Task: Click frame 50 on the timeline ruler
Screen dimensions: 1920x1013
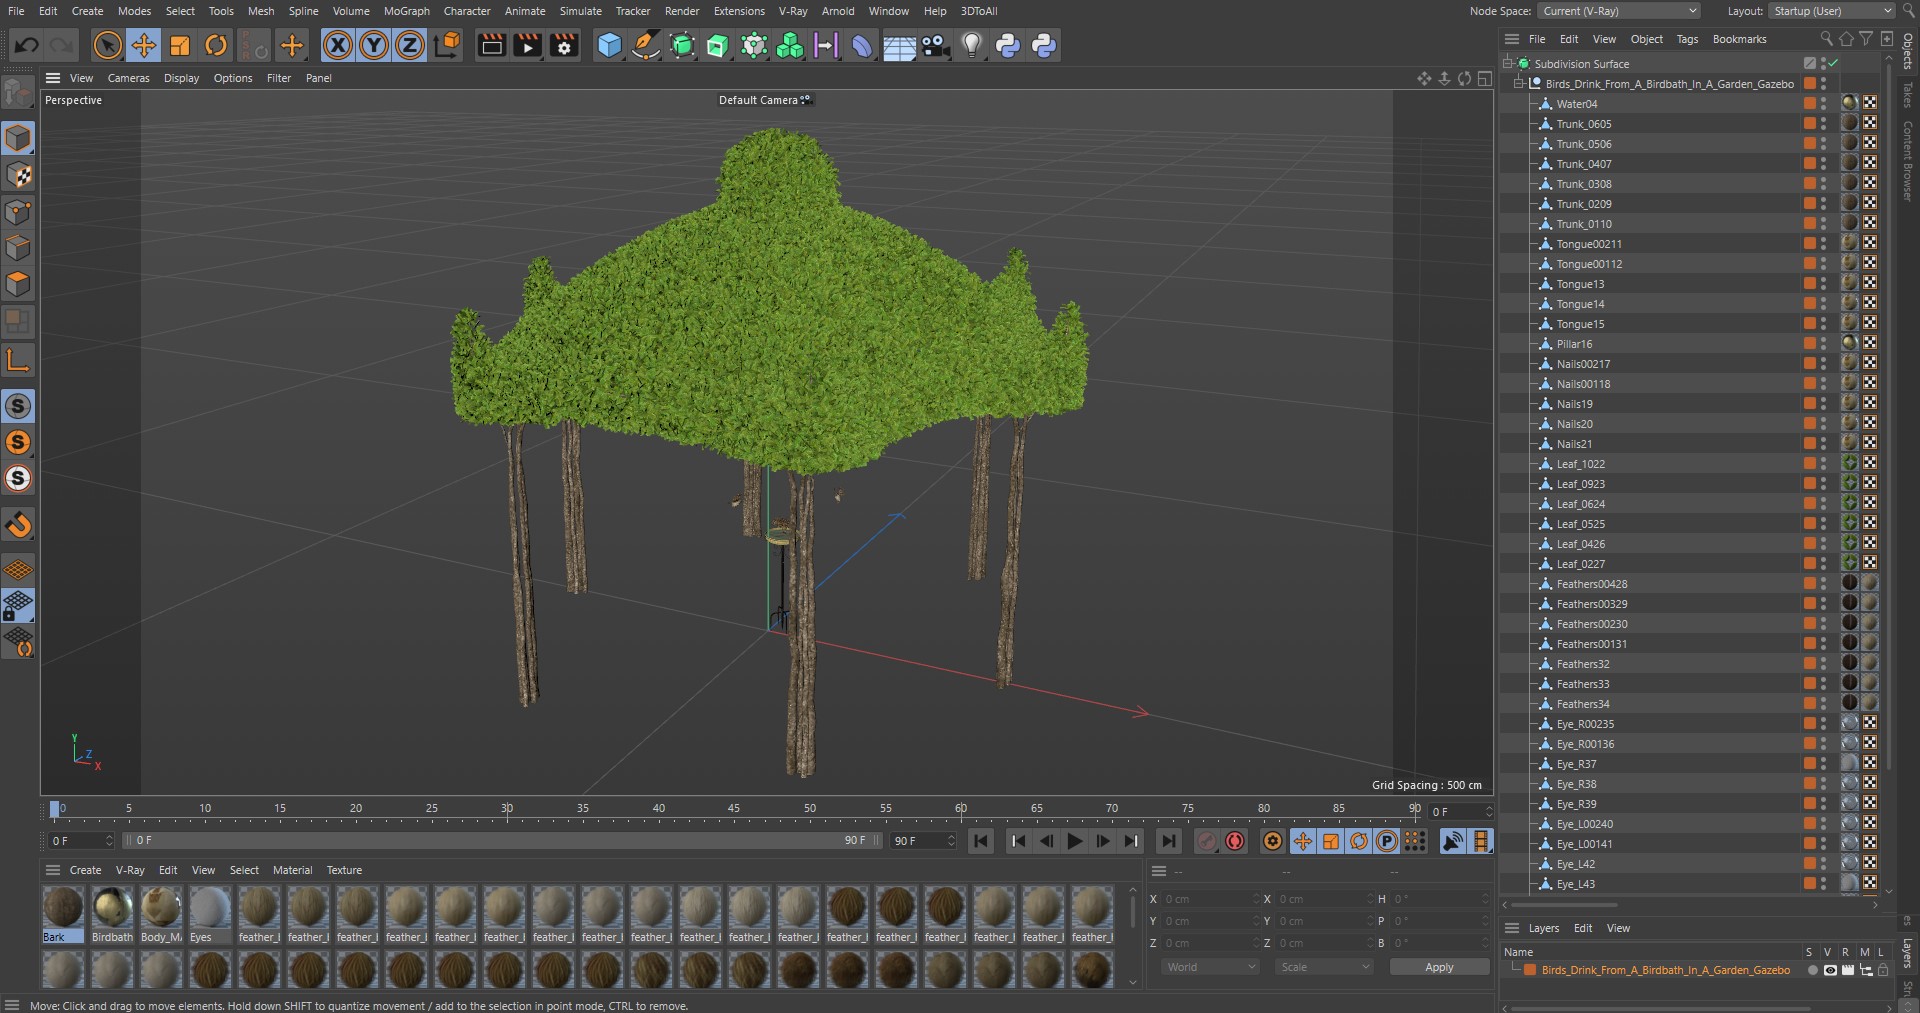Action: click(809, 809)
